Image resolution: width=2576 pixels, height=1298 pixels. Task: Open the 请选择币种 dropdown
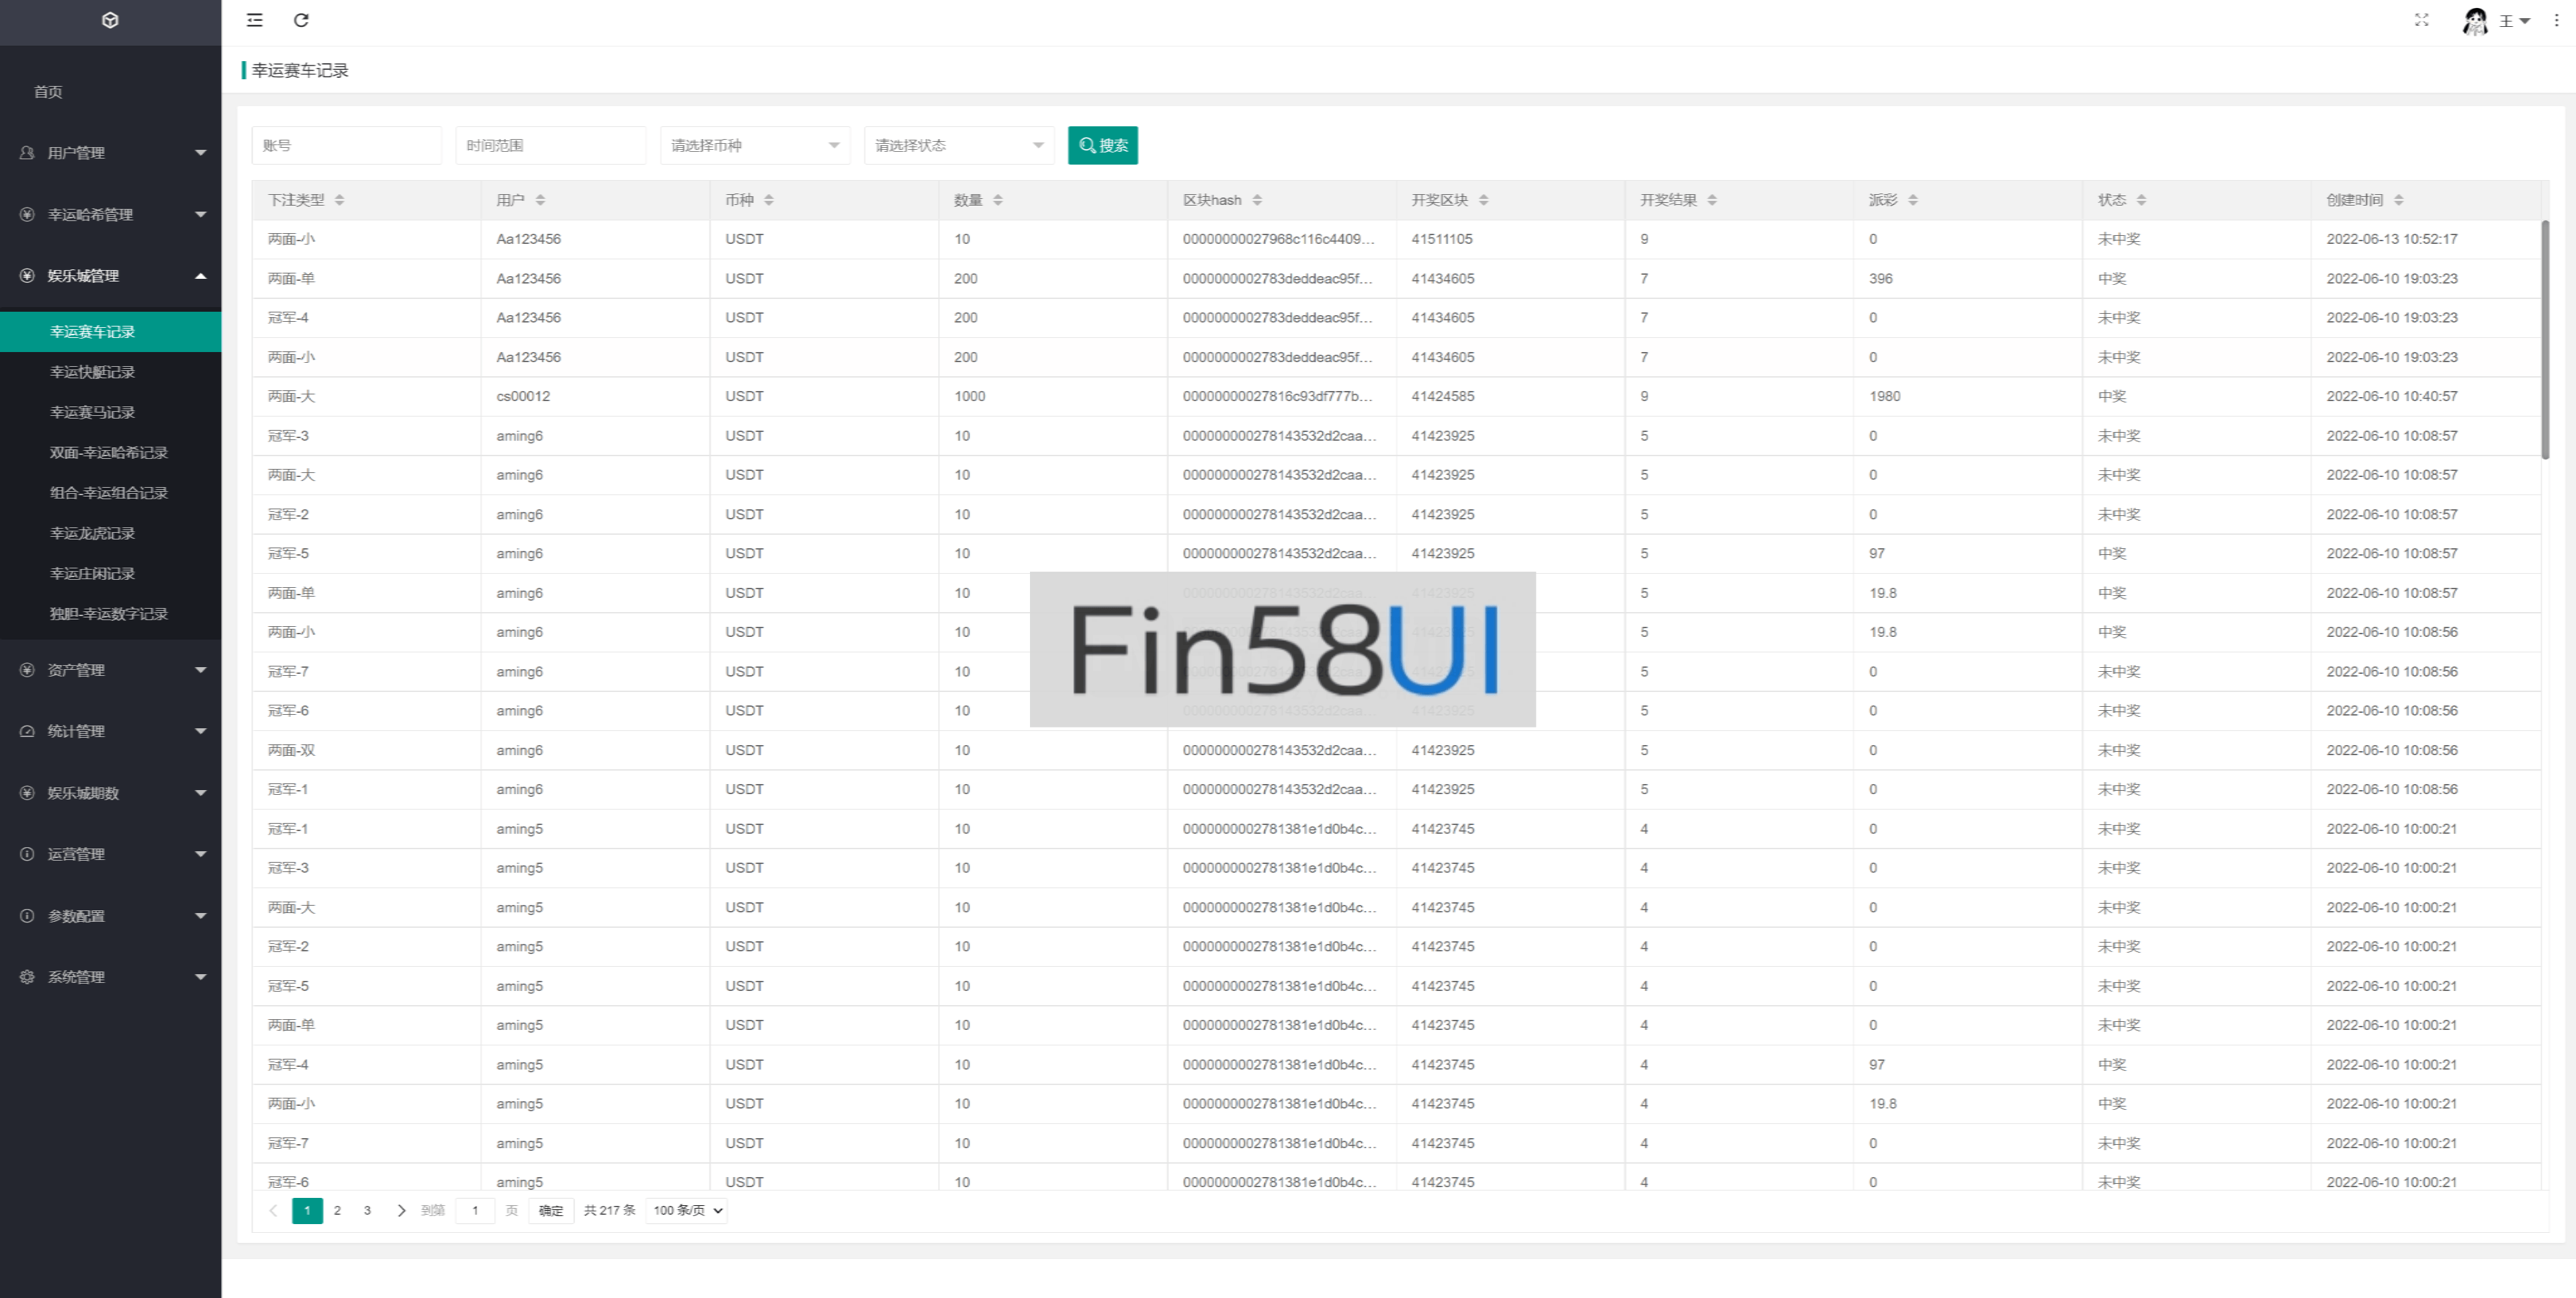tap(754, 146)
